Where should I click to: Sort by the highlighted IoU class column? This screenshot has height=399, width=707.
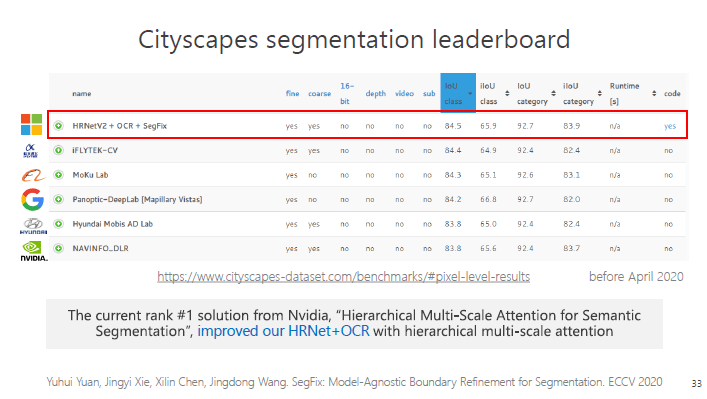coord(458,93)
